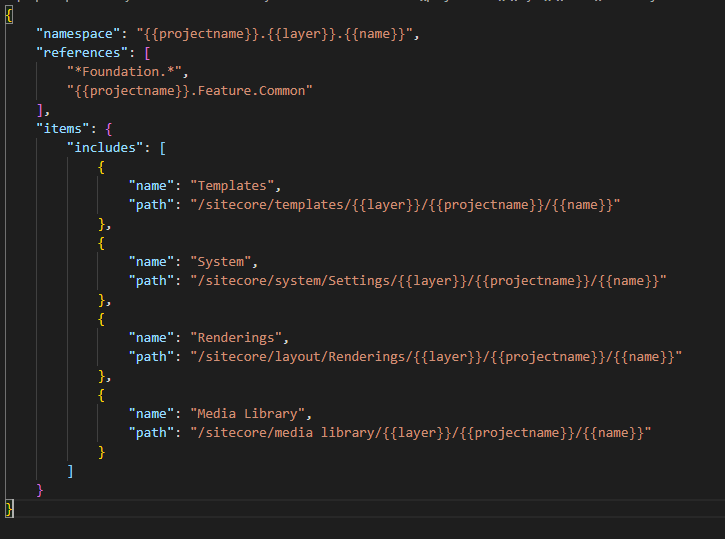Click the "name" key of the Renderings entry
The image size is (725, 539).
[x=151, y=338]
